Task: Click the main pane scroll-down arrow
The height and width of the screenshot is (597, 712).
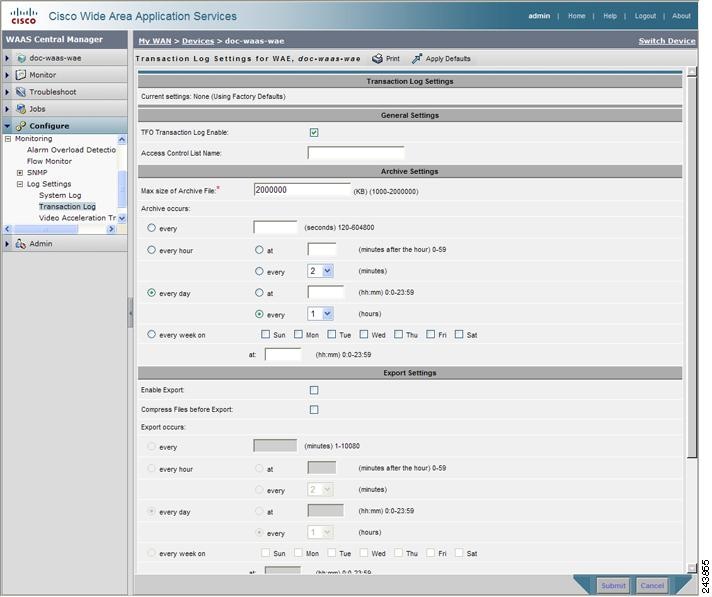Action: 692,567
